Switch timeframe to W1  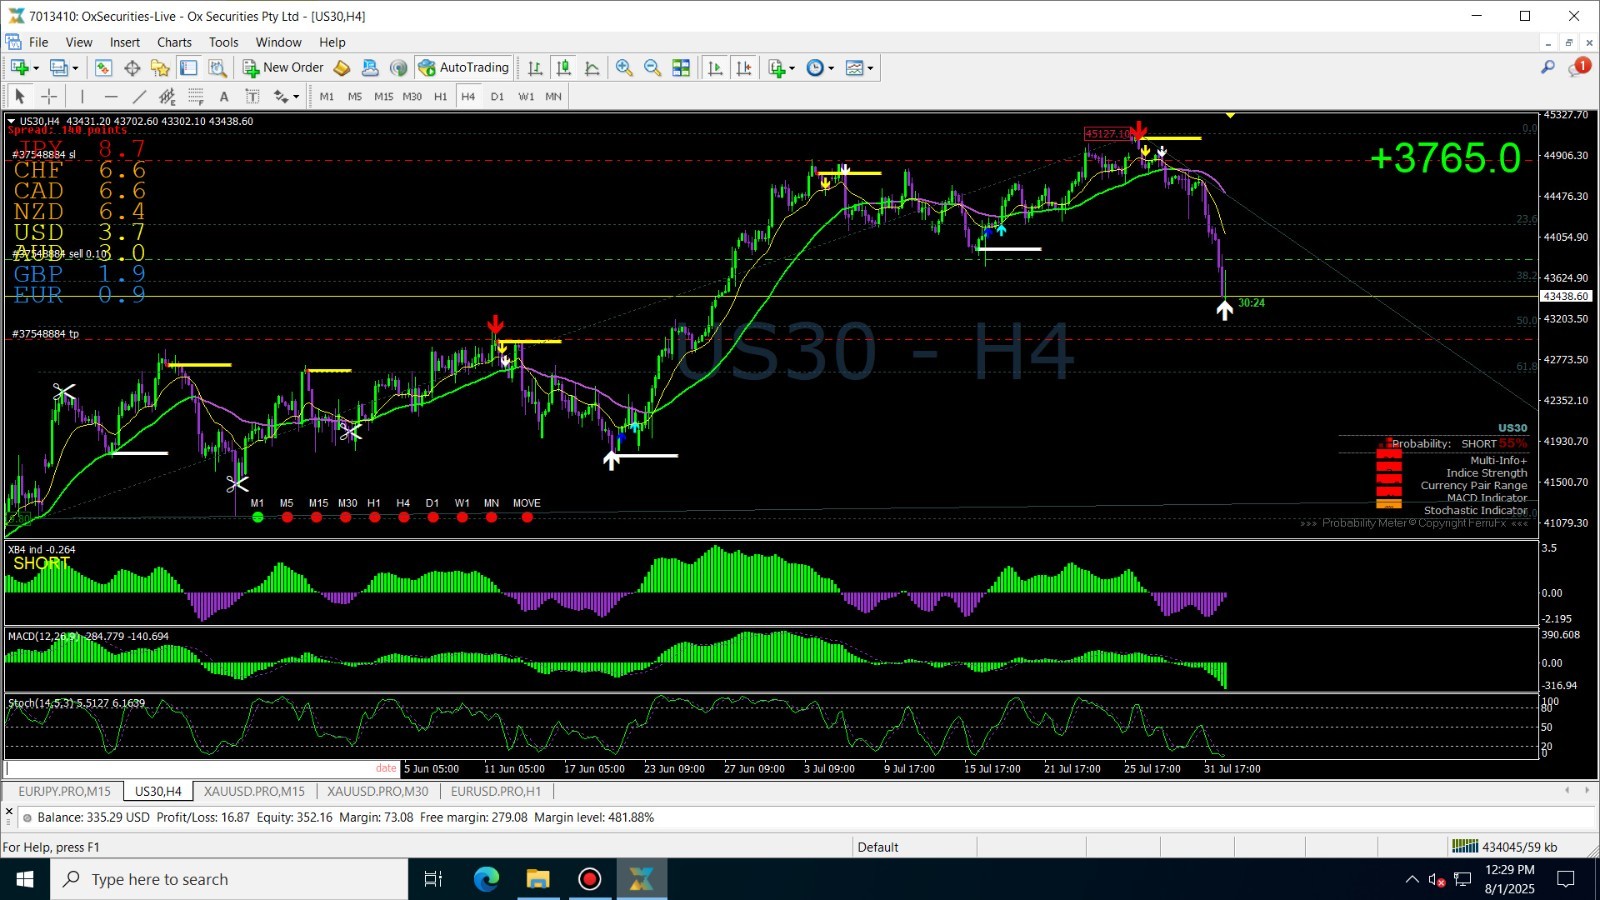pos(526,96)
